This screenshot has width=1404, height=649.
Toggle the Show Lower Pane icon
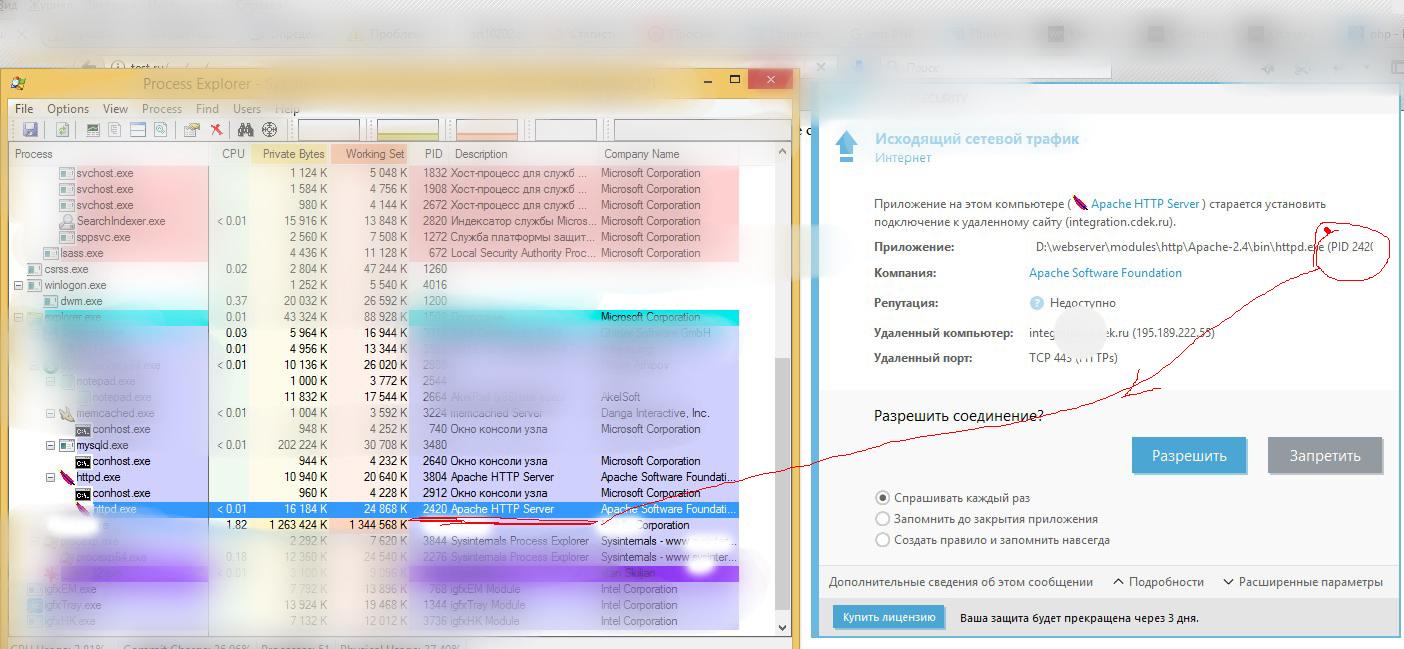coord(138,130)
